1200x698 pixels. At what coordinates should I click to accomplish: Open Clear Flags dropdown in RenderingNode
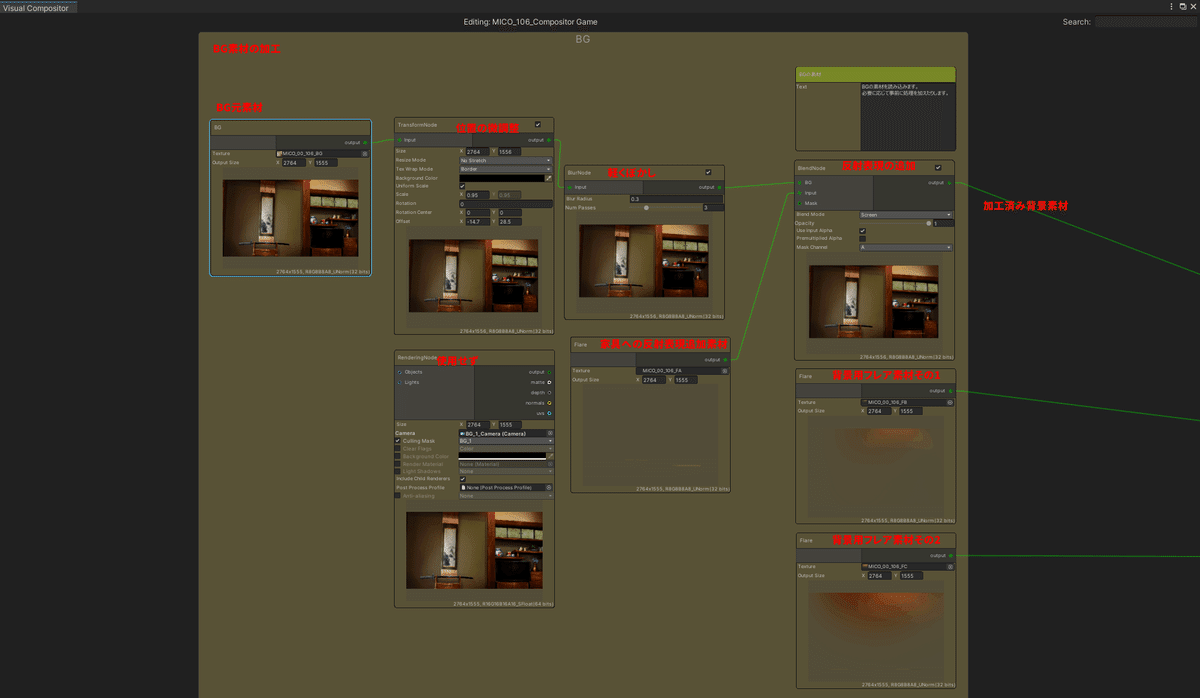point(505,448)
